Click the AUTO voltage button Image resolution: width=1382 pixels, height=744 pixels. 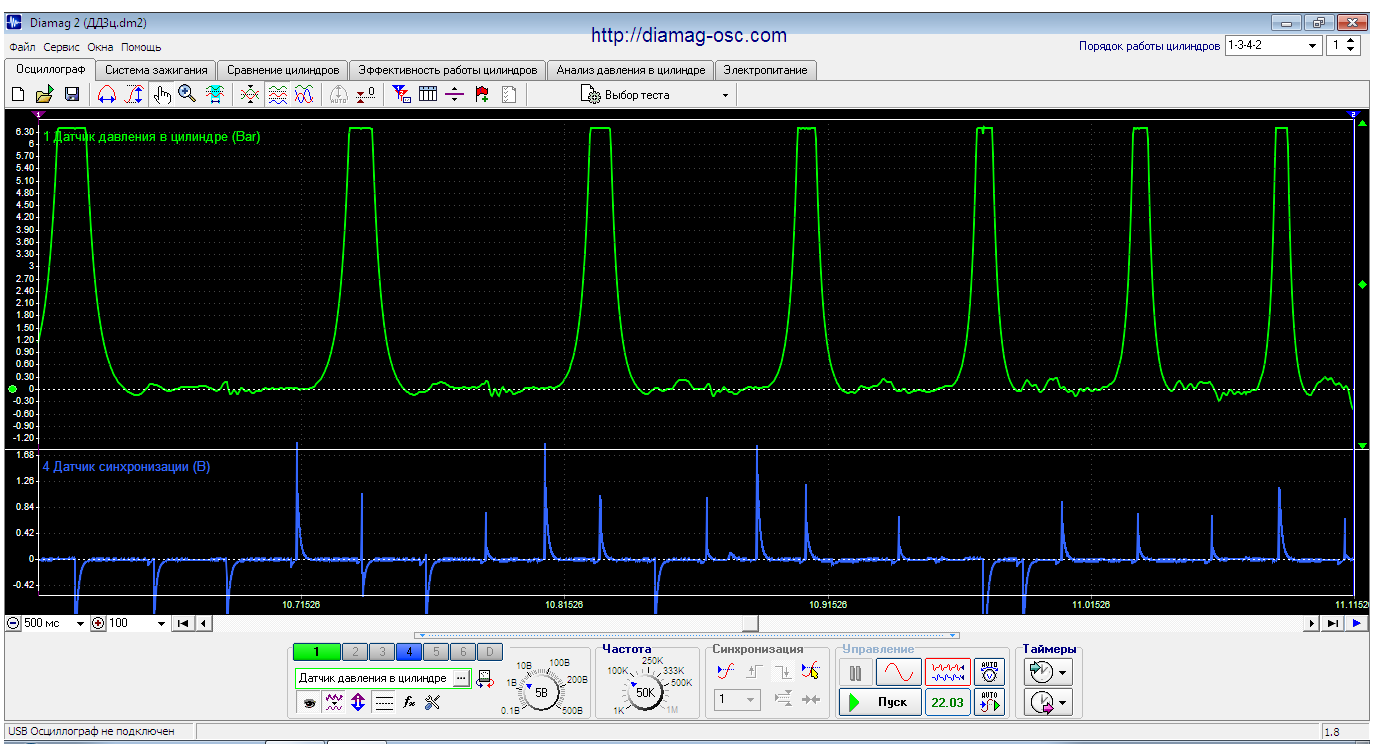coord(990,672)
